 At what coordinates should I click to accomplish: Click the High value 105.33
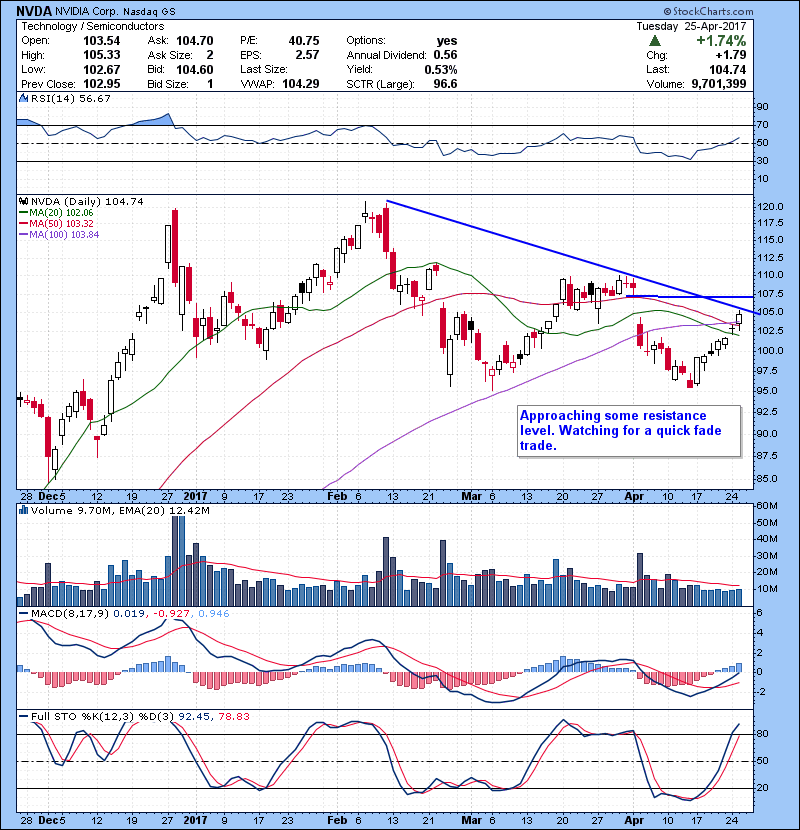coord(102,55)
